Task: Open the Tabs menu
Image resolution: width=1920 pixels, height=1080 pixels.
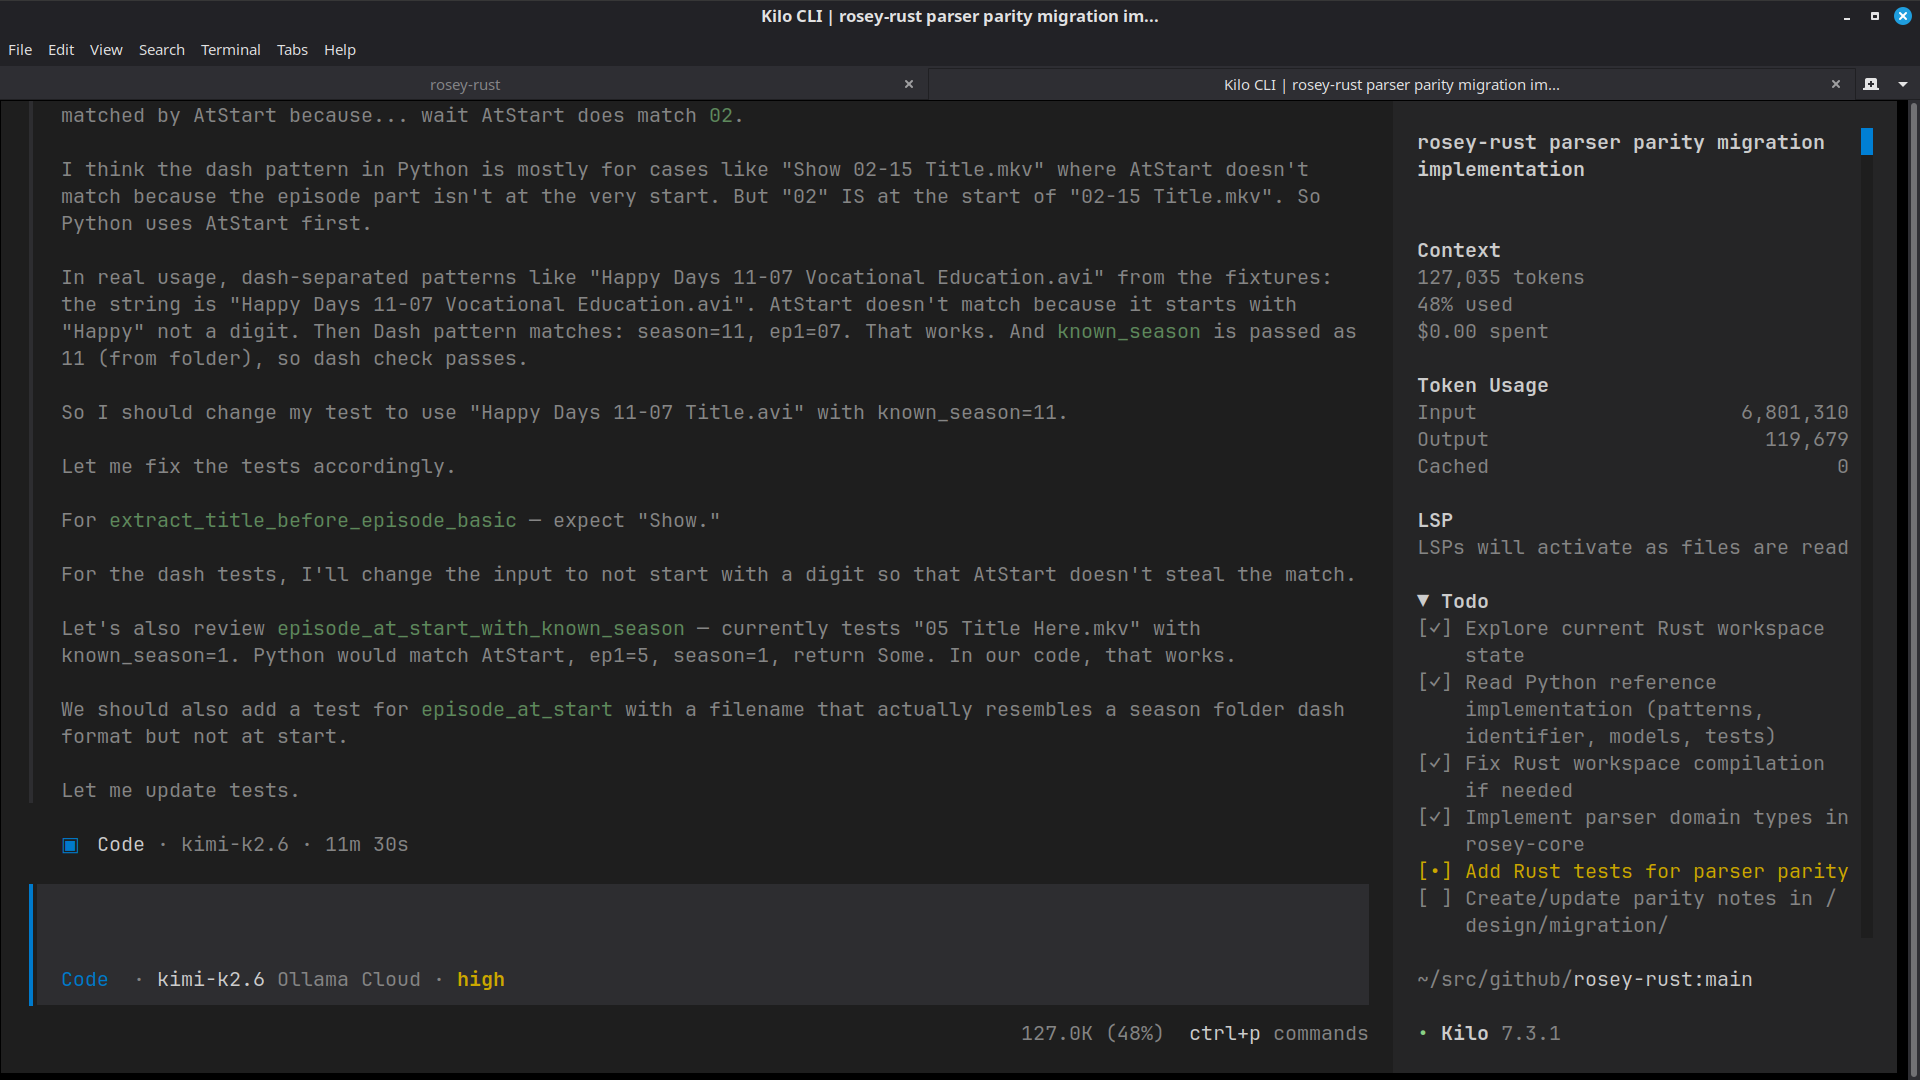Action: pos(292,50)
